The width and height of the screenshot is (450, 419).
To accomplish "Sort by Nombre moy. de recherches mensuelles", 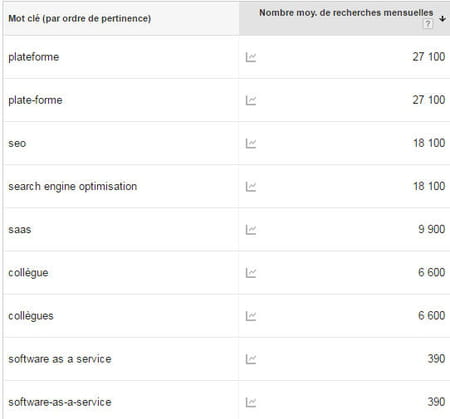I will (346, 13).
